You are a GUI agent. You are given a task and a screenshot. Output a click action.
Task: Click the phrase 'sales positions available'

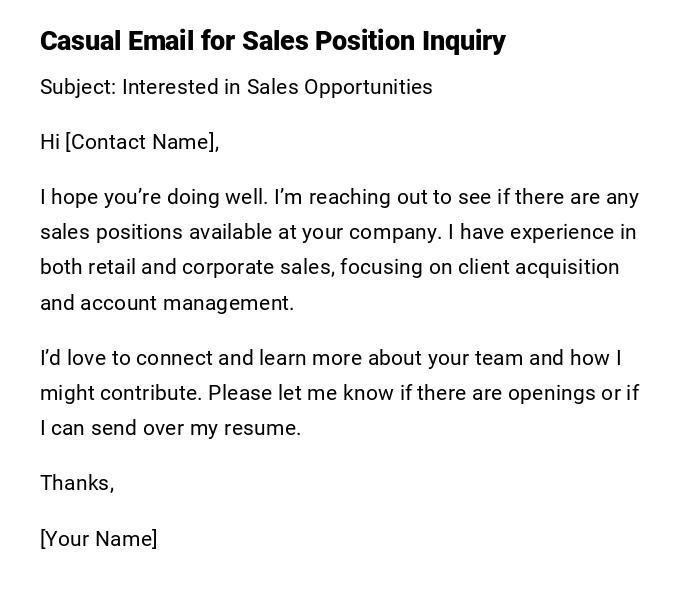[x=155, y=232]
